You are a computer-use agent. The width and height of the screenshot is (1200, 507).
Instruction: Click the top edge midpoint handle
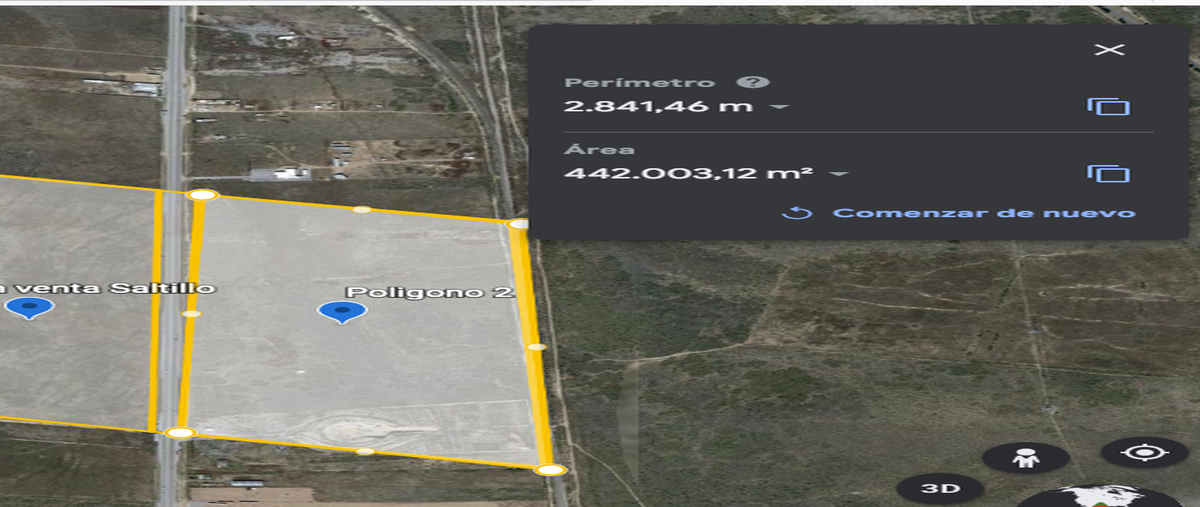click(x=362, y=210)
